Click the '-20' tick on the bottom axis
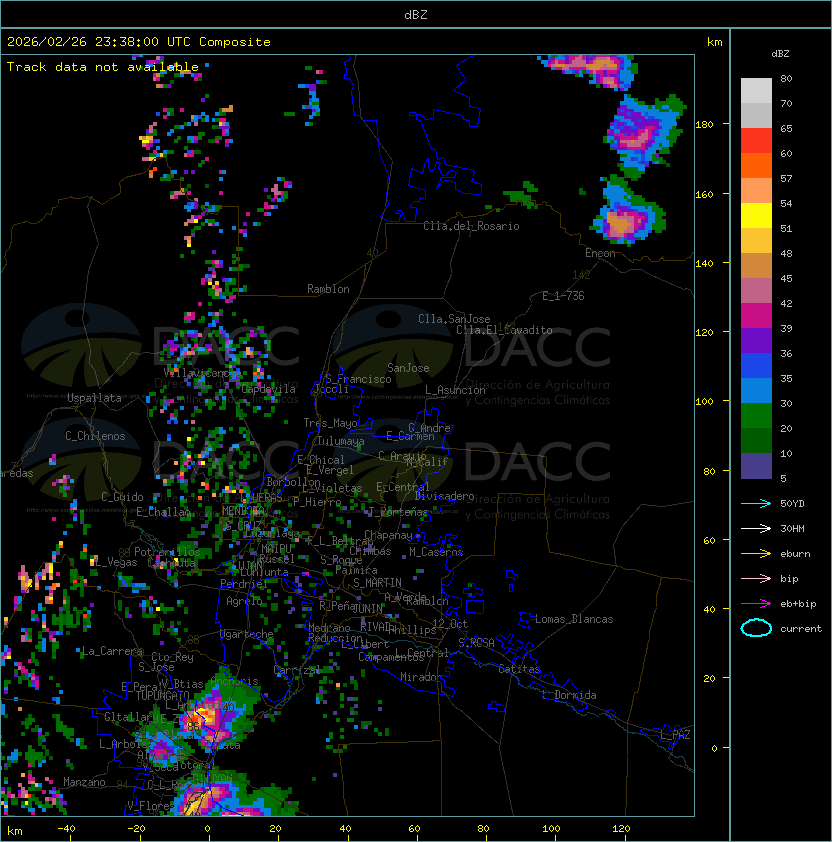832x842 pixels. pyautogui.click(x=136, y=829)
